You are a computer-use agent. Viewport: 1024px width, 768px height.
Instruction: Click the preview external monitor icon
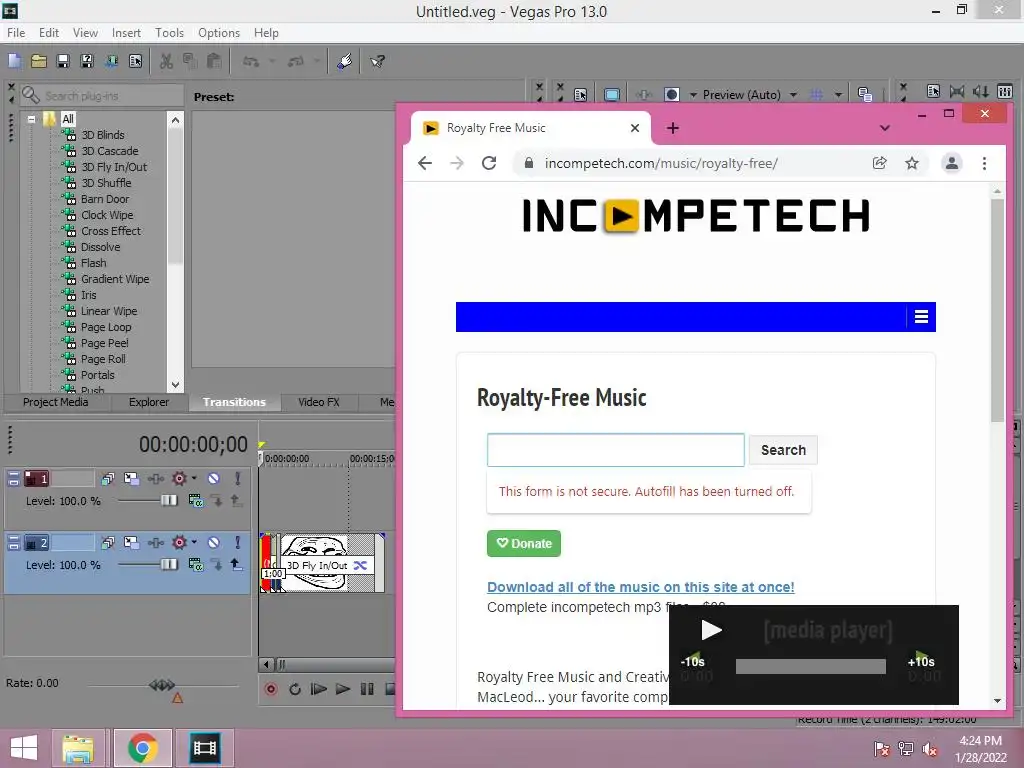612,95
